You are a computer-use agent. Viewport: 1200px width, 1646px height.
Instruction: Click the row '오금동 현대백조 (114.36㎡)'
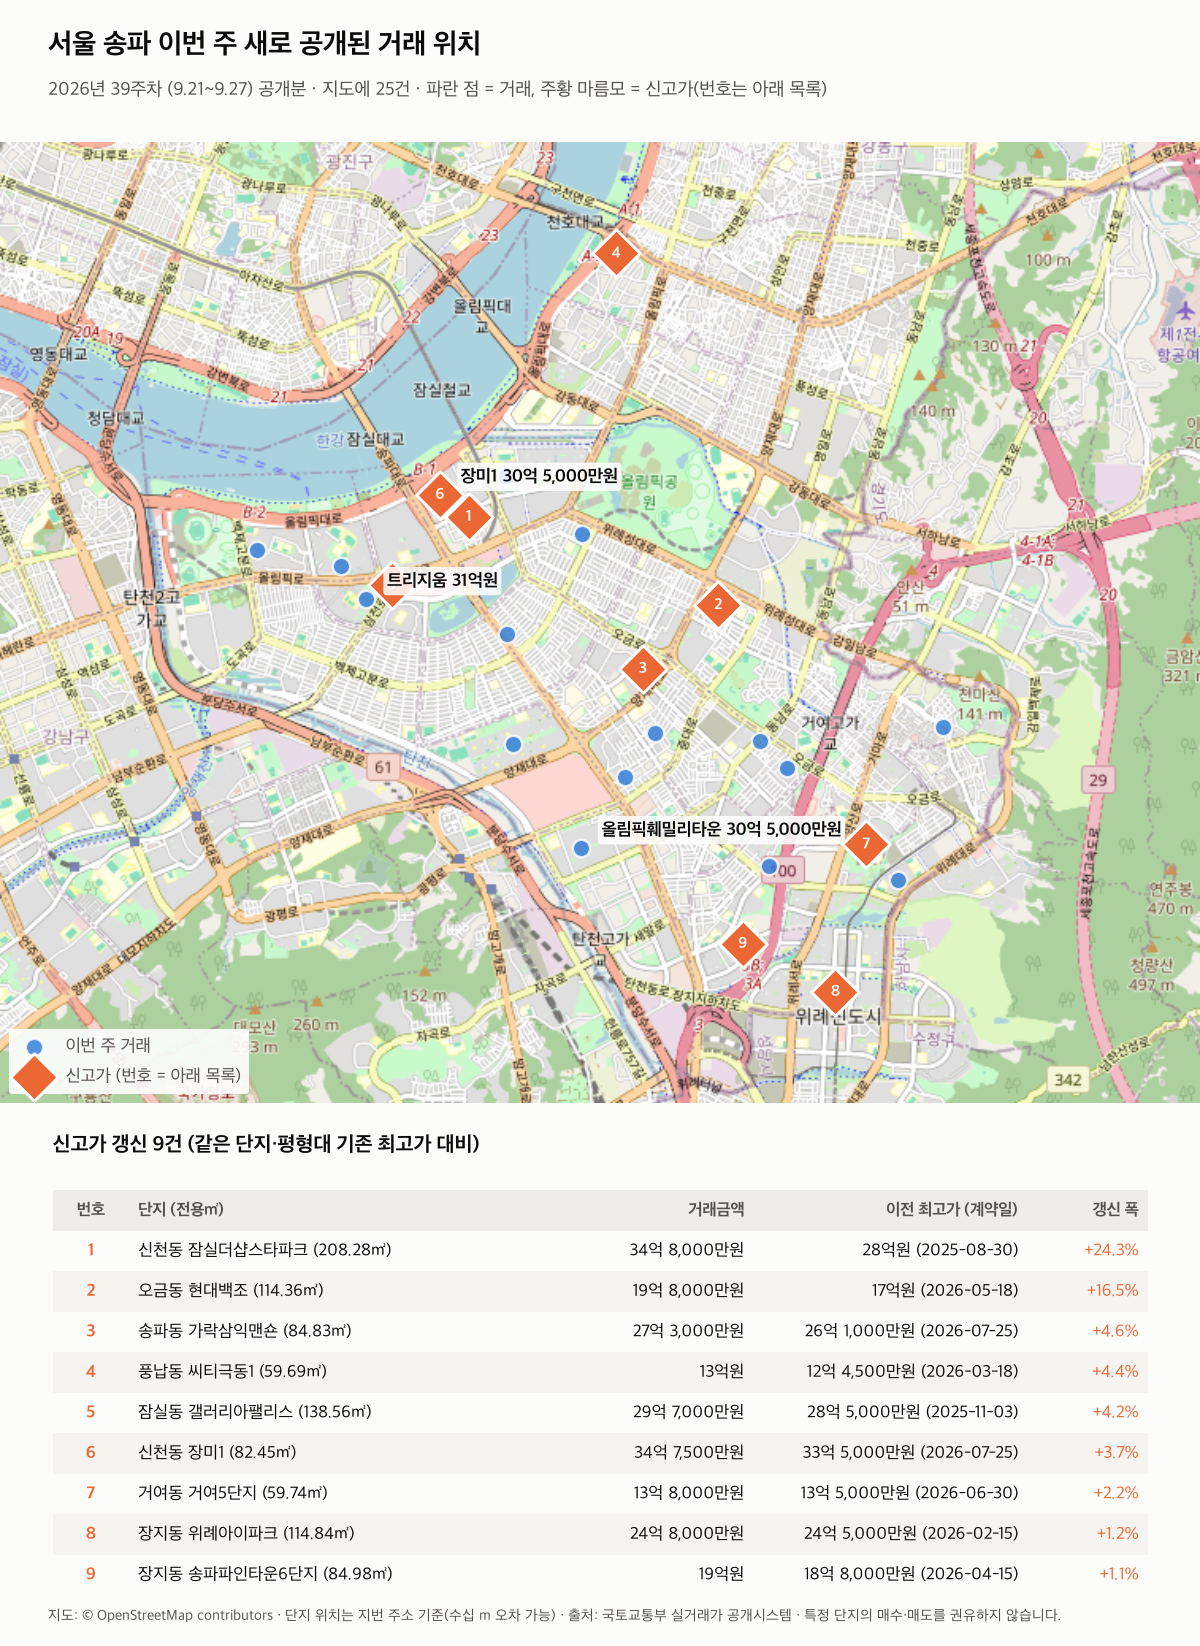tap(600, 1291)
